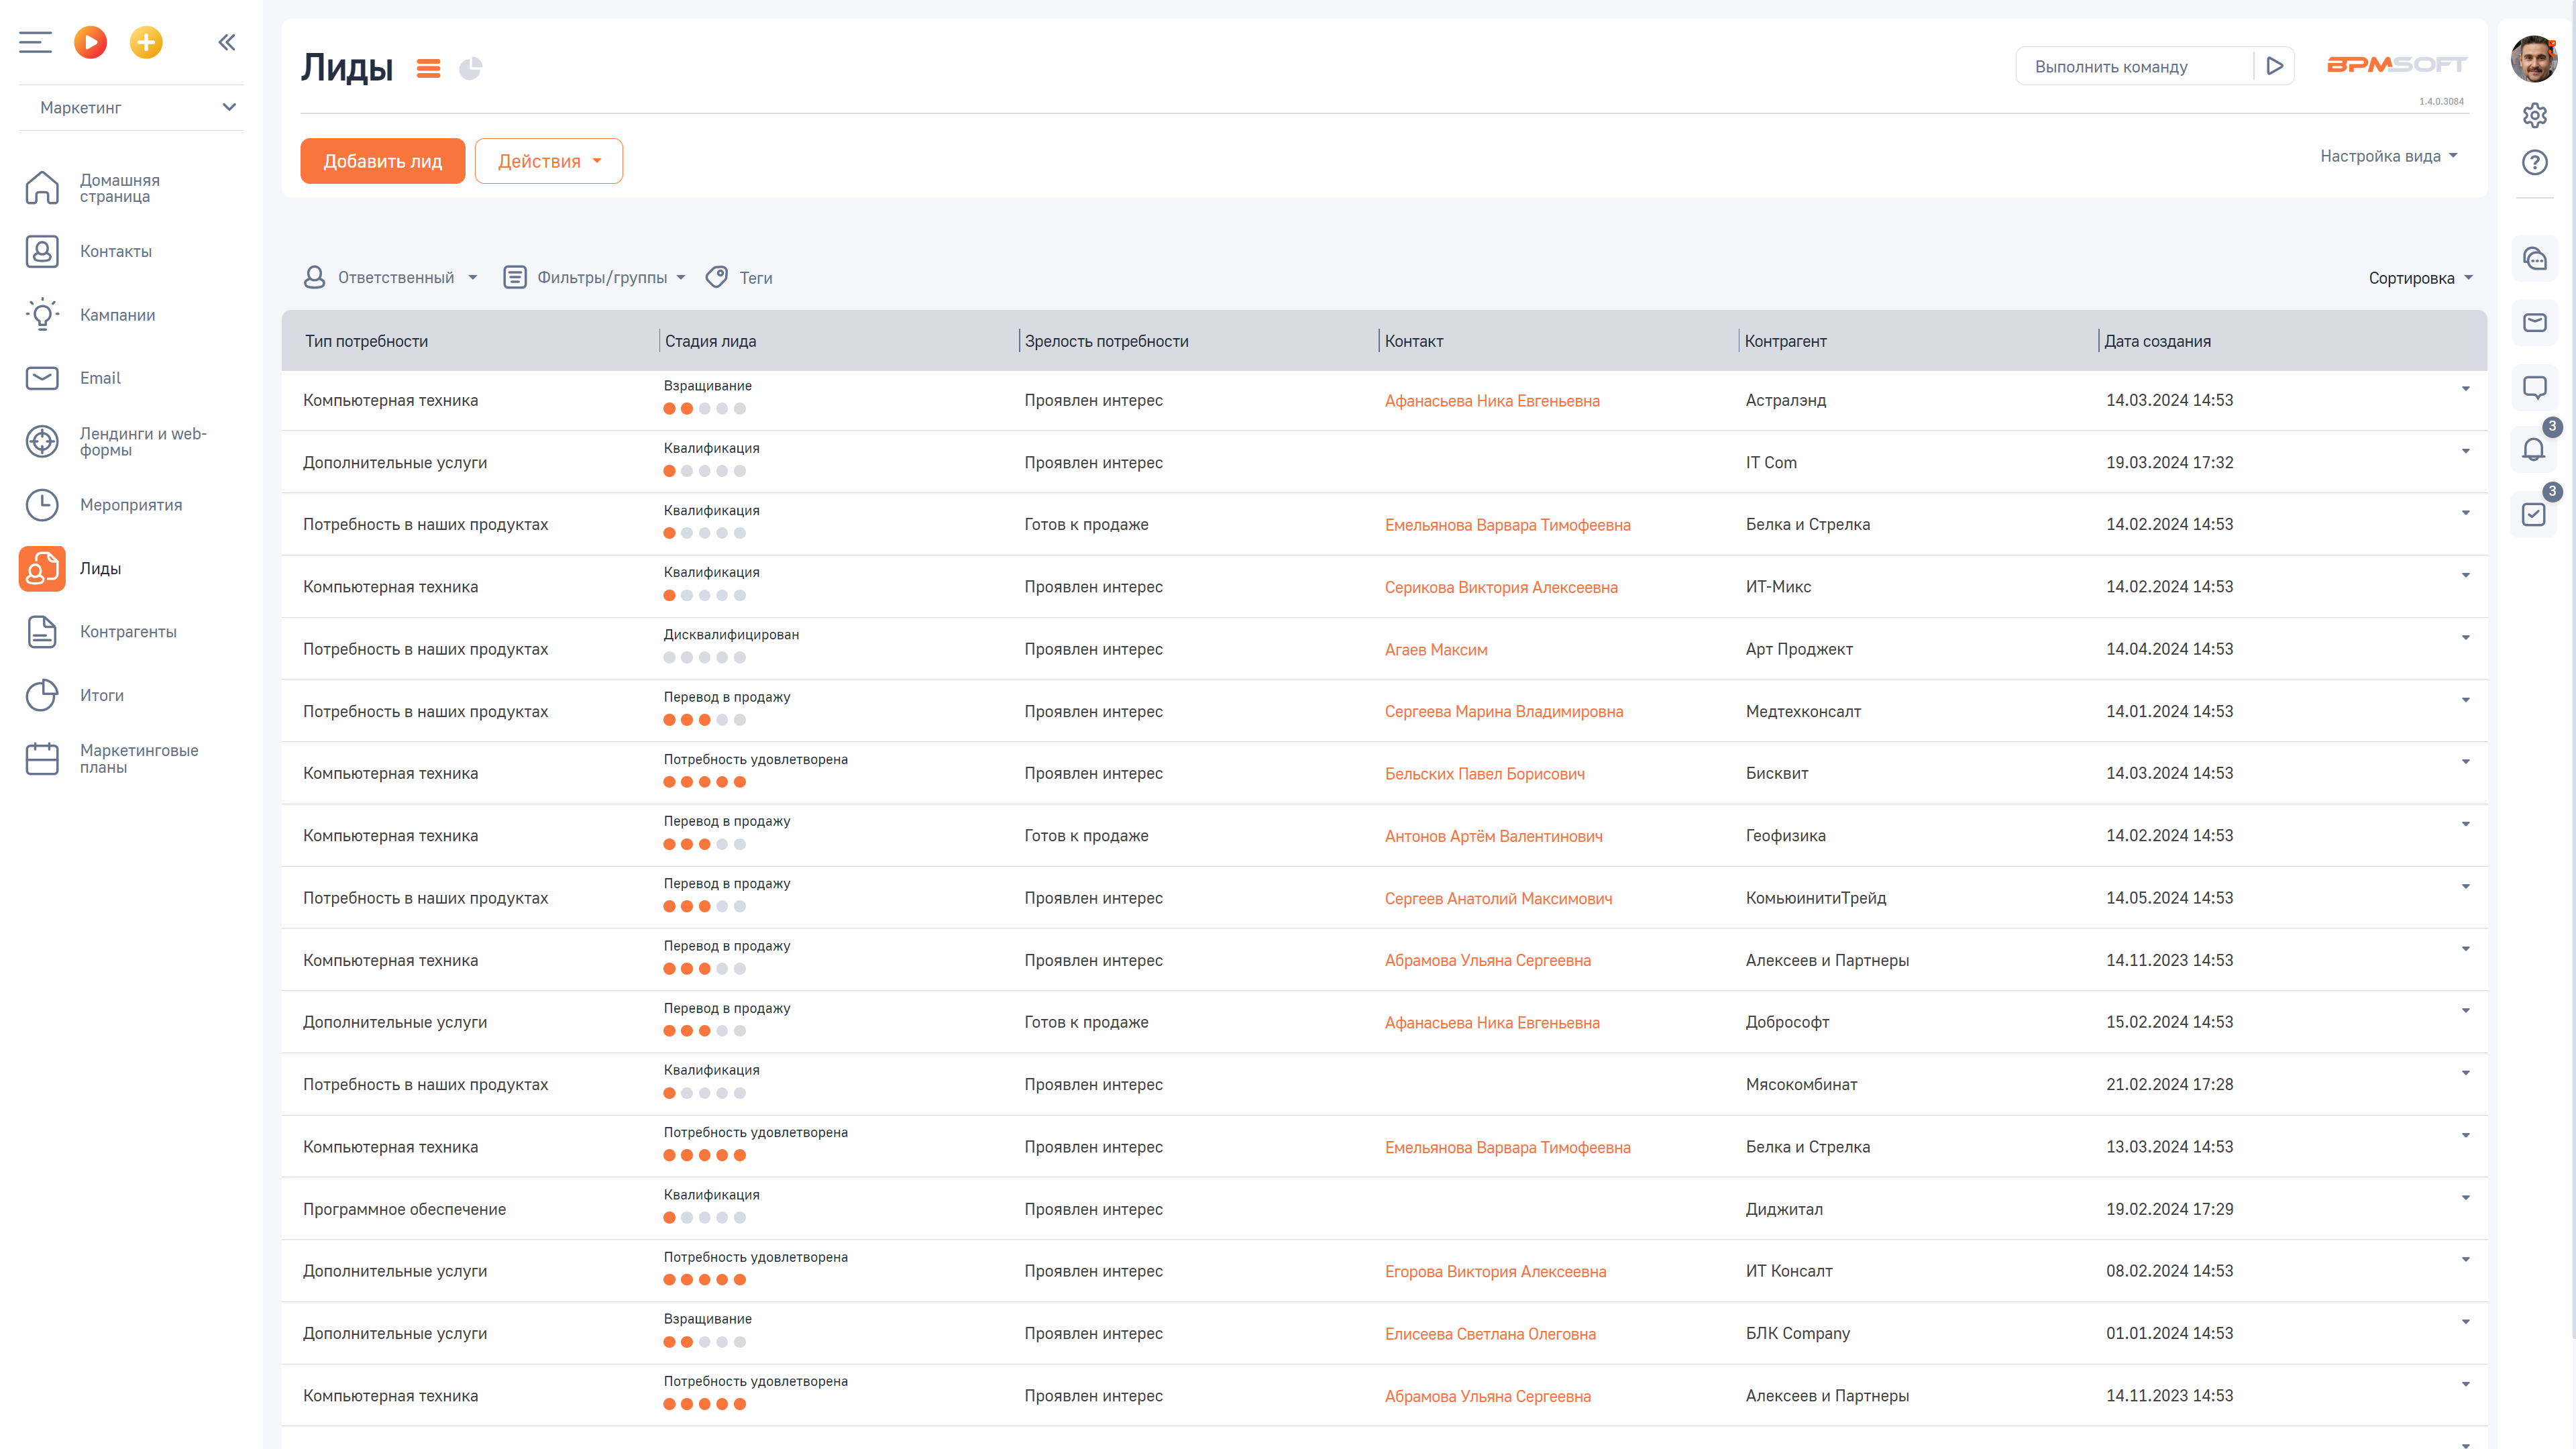The width and height of the screenshot is (2576, 1449).
Task: Click the orange play process button
Action: (90, 42)
